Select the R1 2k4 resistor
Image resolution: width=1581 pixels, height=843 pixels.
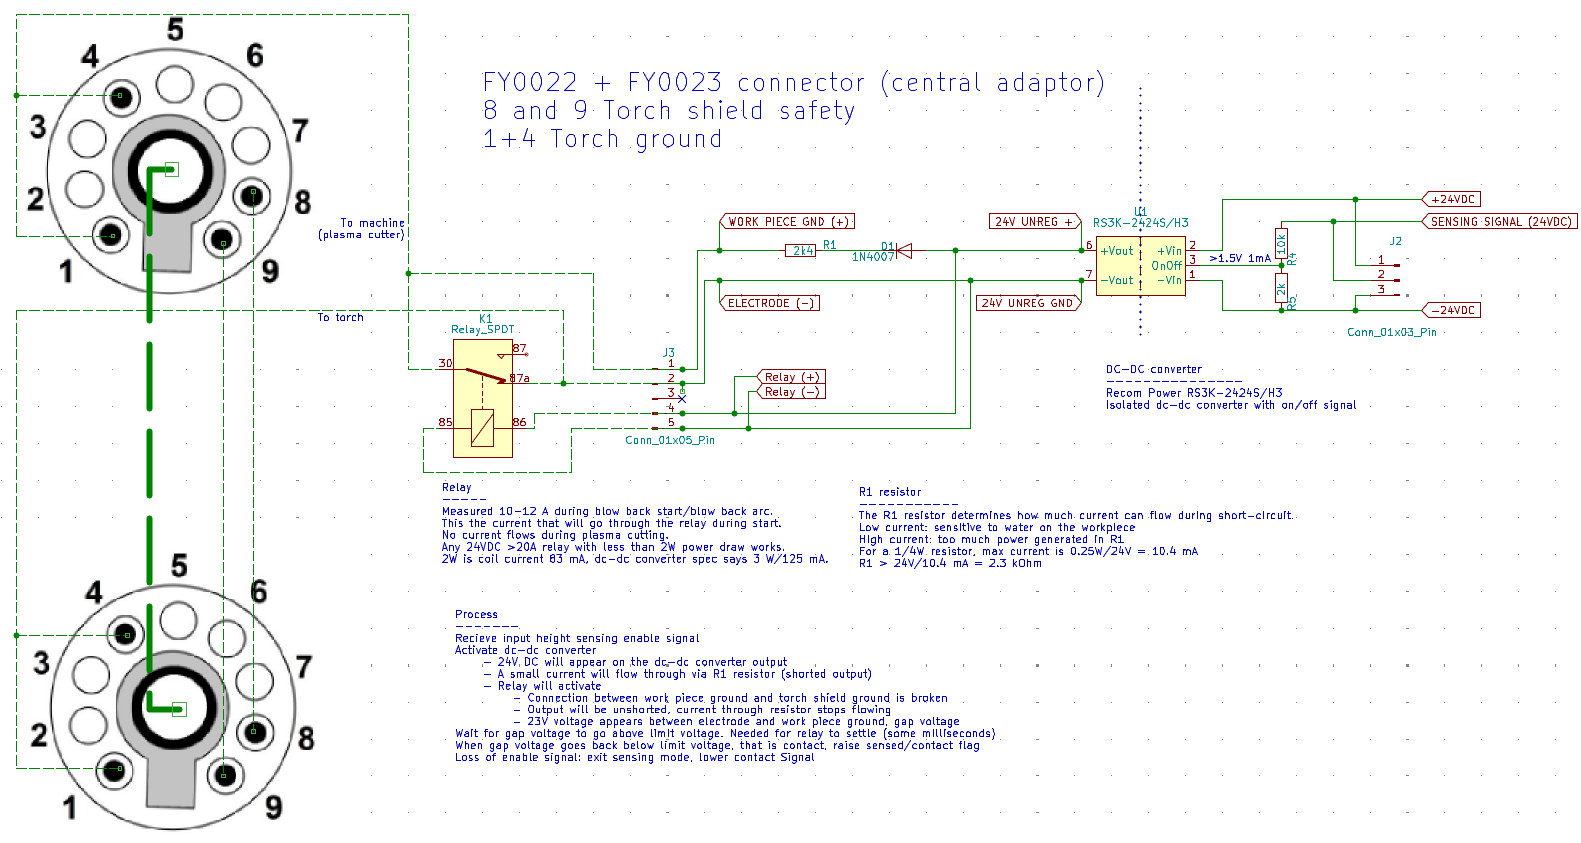tap(802, 251)
